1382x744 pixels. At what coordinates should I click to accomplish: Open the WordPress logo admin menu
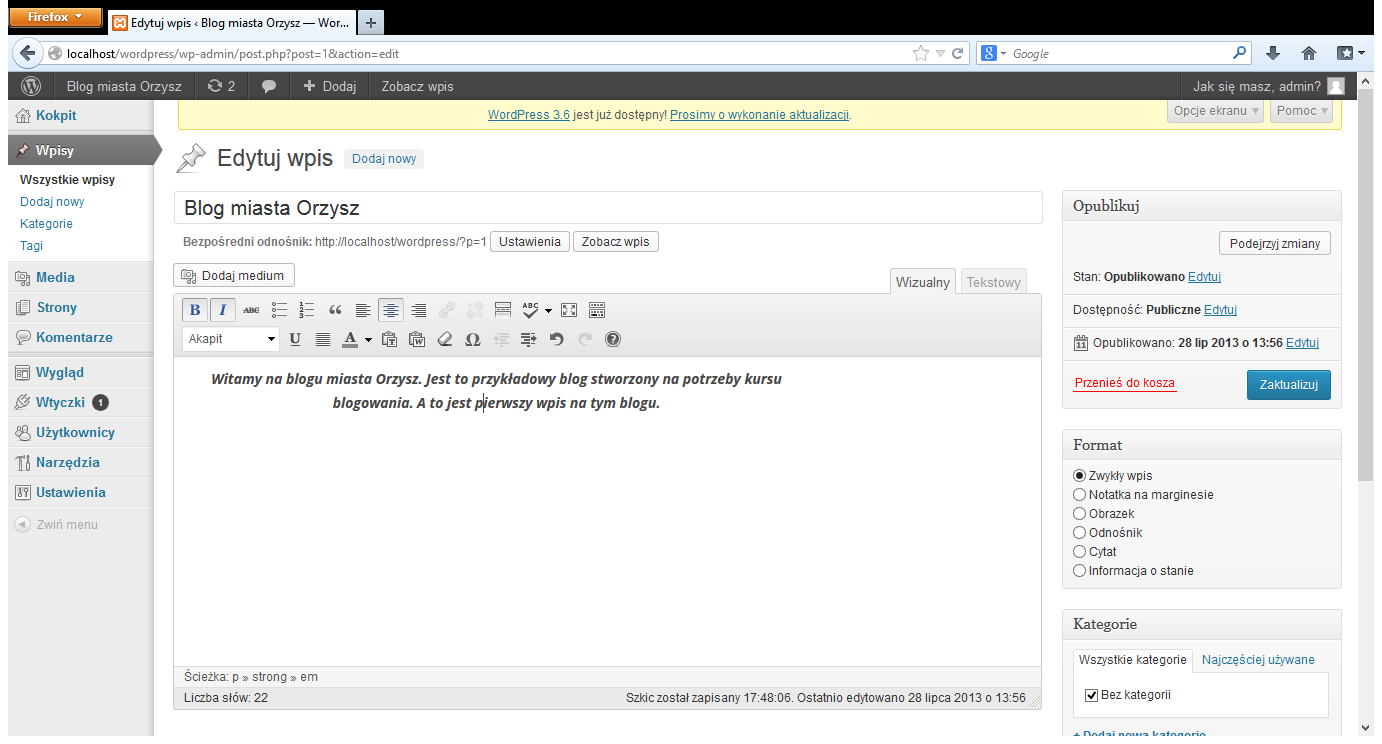pos(31,86)
